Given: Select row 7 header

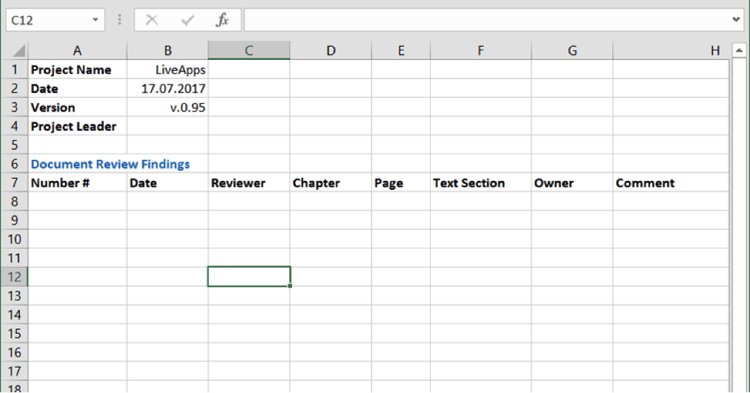Looking at the screenshot, I should click(14, 183).
